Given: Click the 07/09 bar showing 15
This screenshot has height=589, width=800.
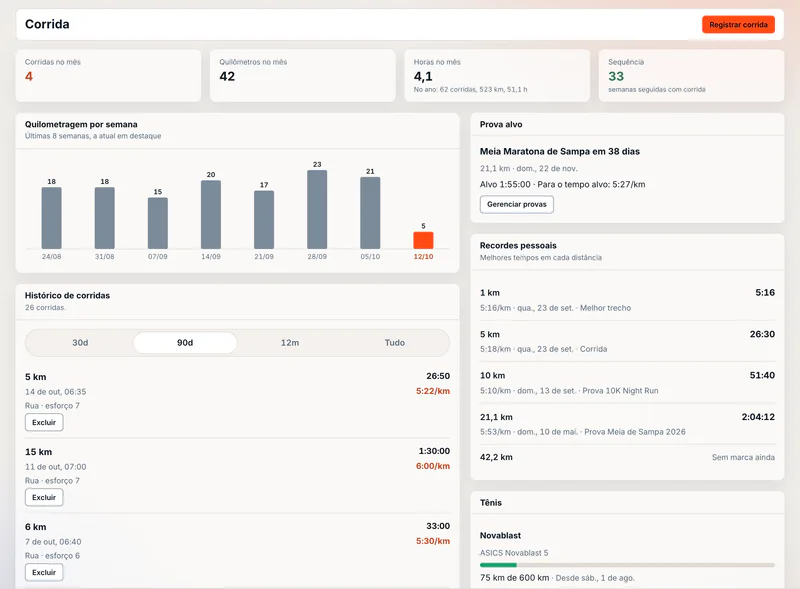Looking at the screenshot, I should pos(158,223).
